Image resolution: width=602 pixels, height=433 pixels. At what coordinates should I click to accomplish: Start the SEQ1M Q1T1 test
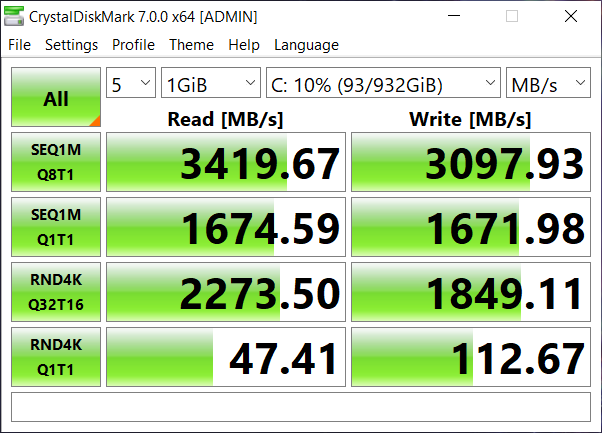point(56,227)
